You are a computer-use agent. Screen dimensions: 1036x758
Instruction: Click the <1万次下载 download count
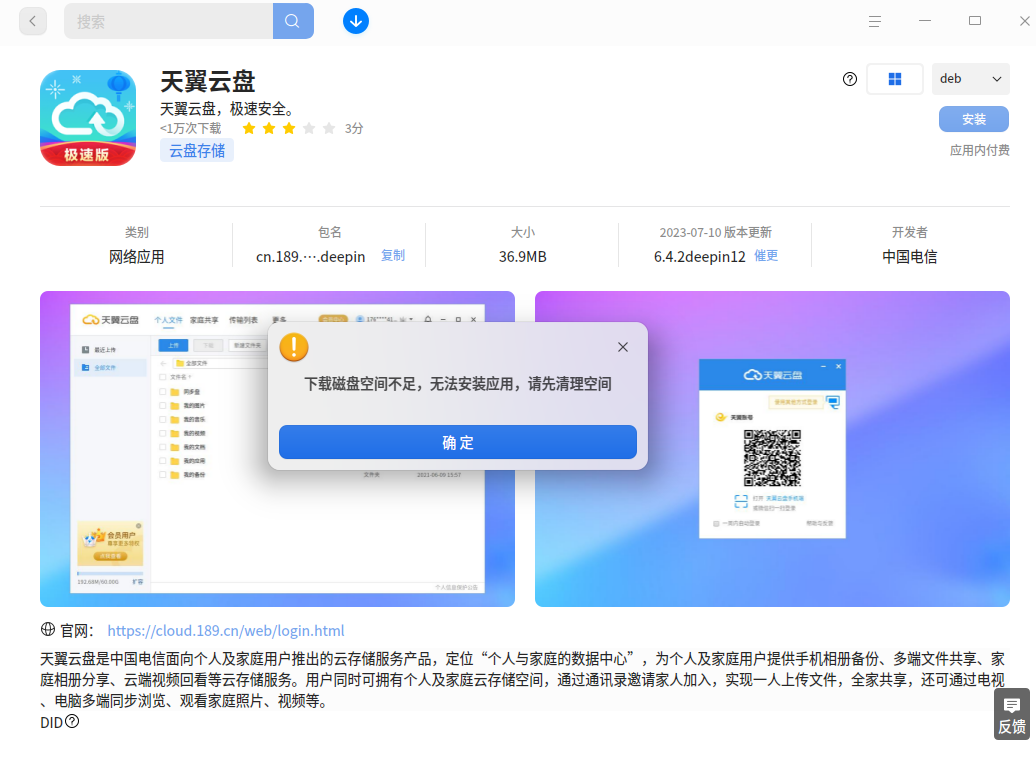pyautogui.click(x=190, y=128)
